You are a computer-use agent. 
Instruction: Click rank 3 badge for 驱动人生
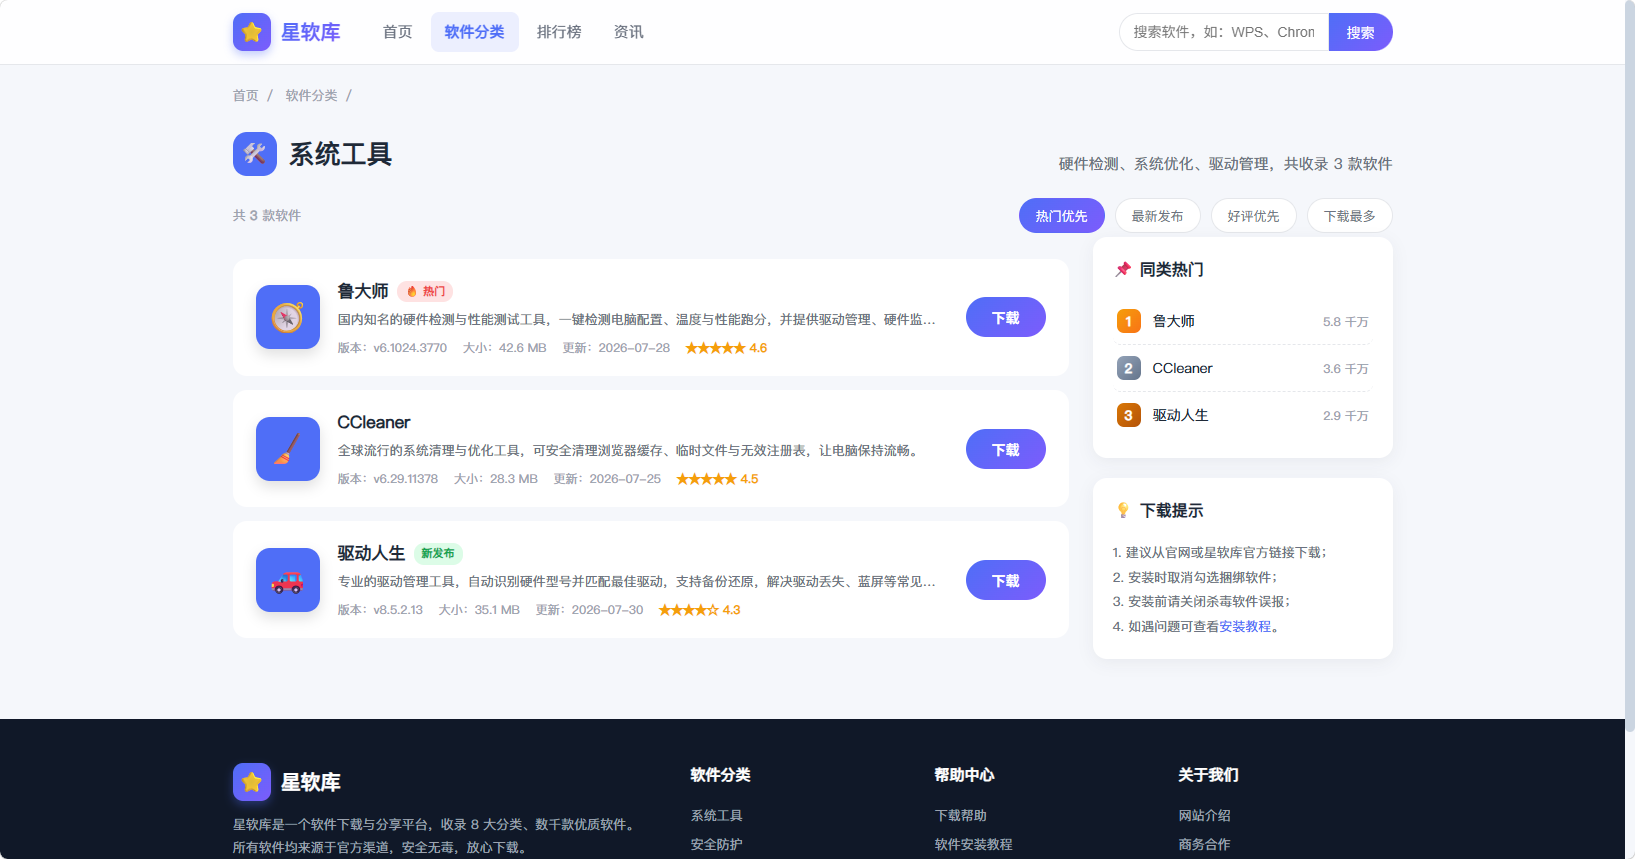coord(1129,415)
